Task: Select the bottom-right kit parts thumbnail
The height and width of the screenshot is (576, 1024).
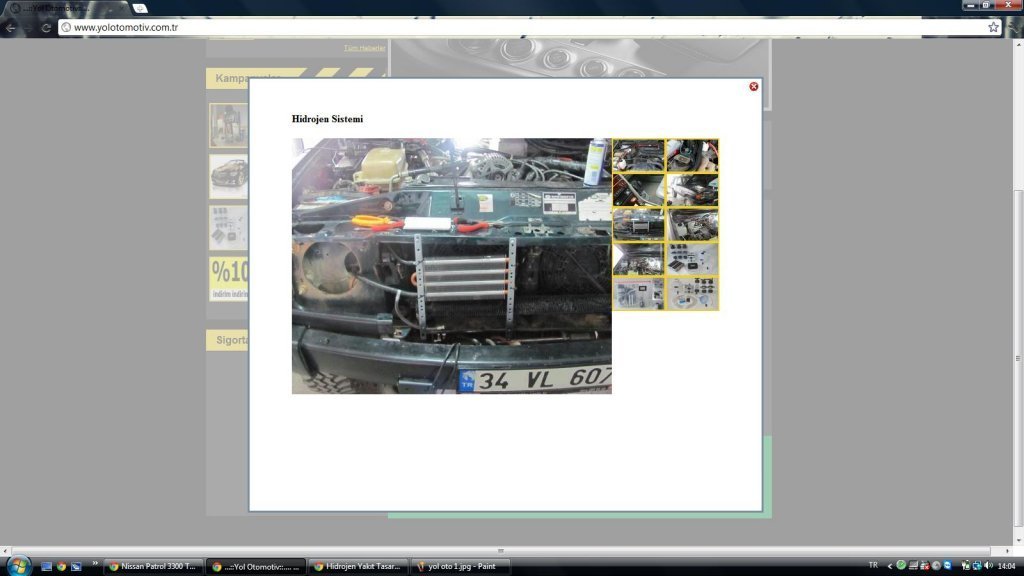Action: coord(692,294)
